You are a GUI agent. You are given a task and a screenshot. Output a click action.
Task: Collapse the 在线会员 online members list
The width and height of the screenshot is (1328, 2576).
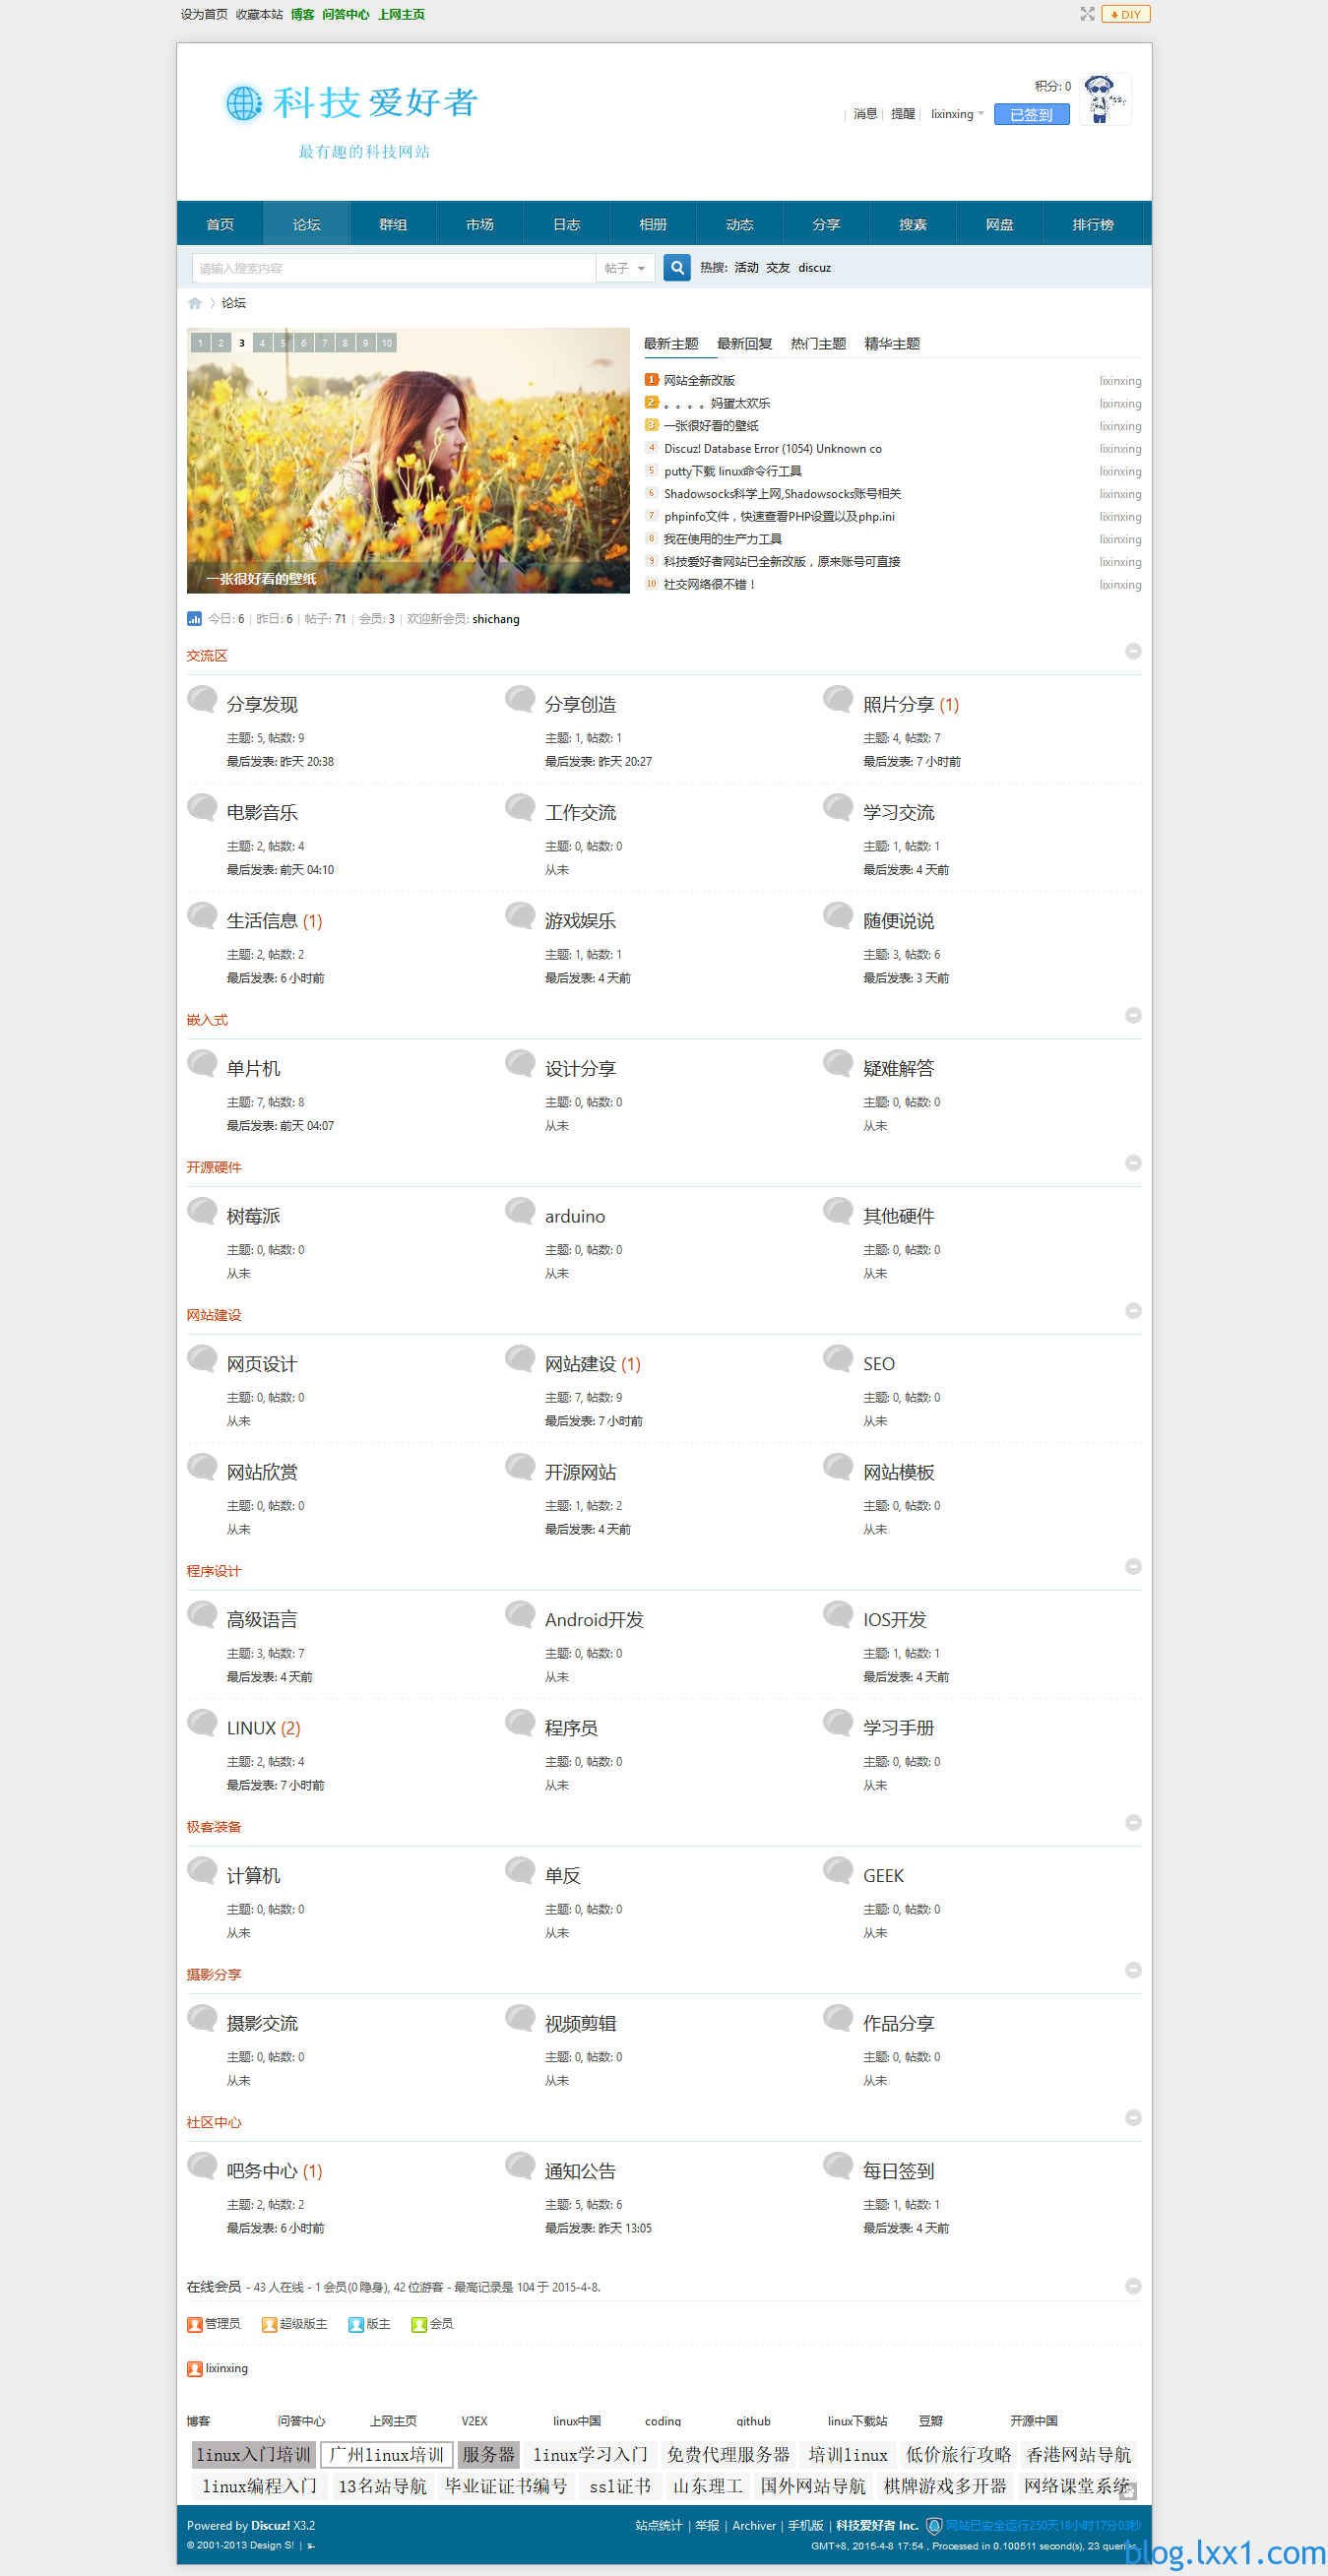pyautogui.click(x=1133, y=2286)
